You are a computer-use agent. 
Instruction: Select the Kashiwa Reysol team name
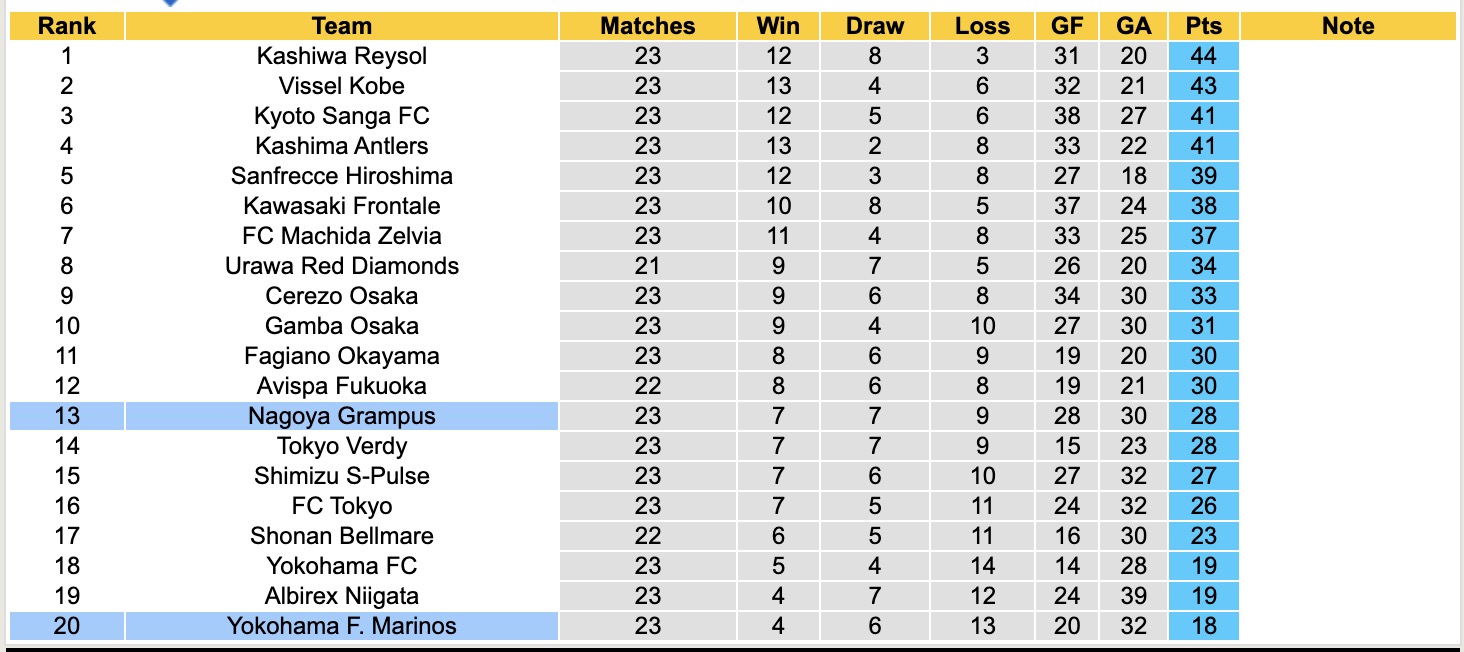point(341,56)
